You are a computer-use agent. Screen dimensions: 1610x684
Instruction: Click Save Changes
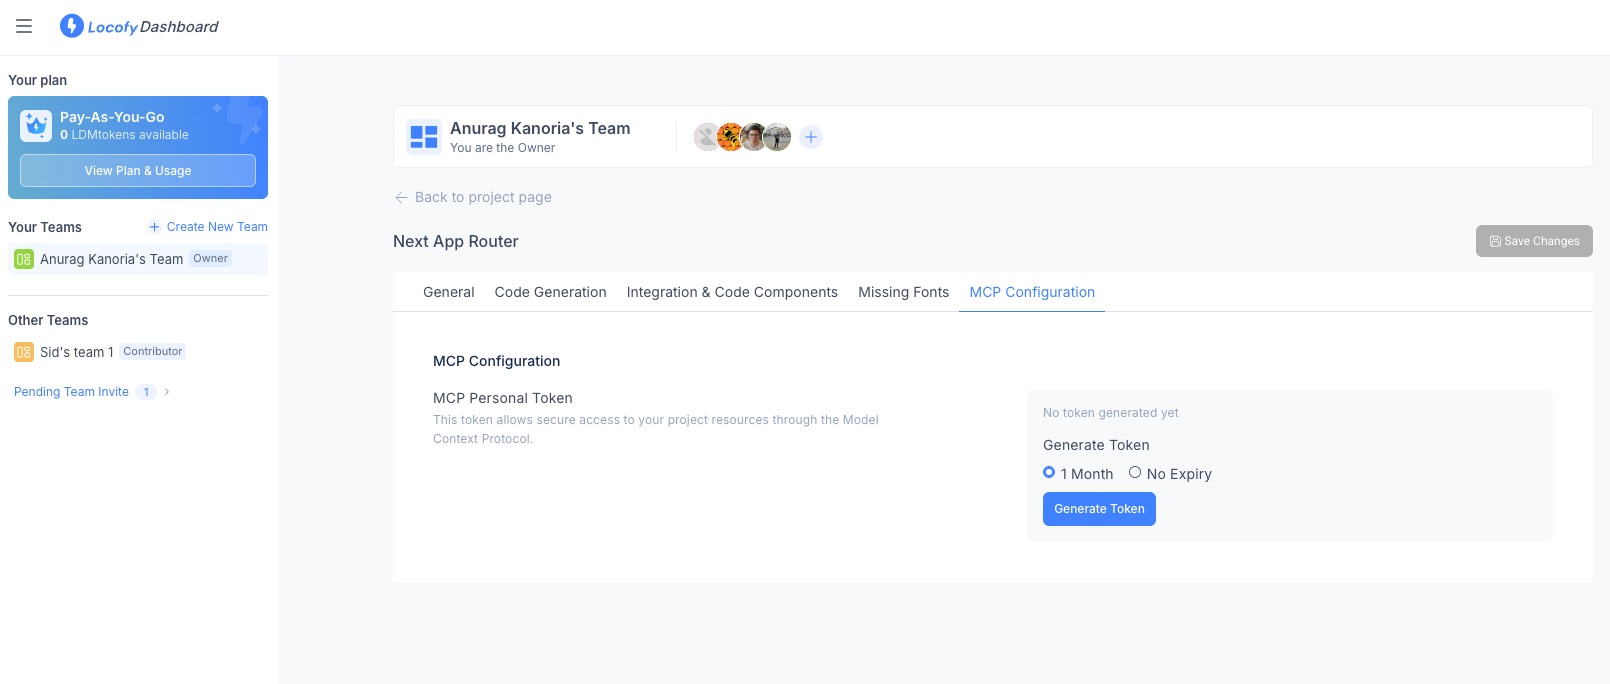[1534, 241]
